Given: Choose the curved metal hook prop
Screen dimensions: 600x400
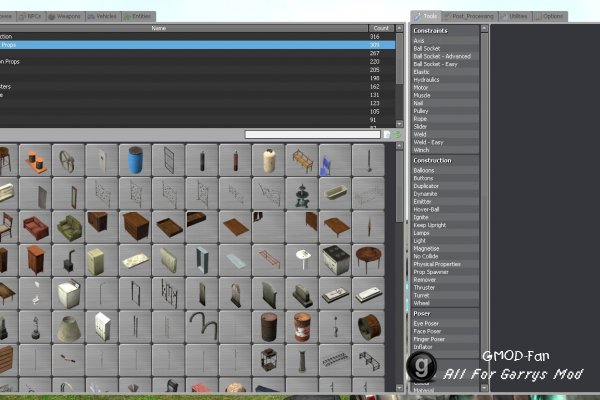Looking at the screenshot, I should pyautogui.click(x=202, y=327).
